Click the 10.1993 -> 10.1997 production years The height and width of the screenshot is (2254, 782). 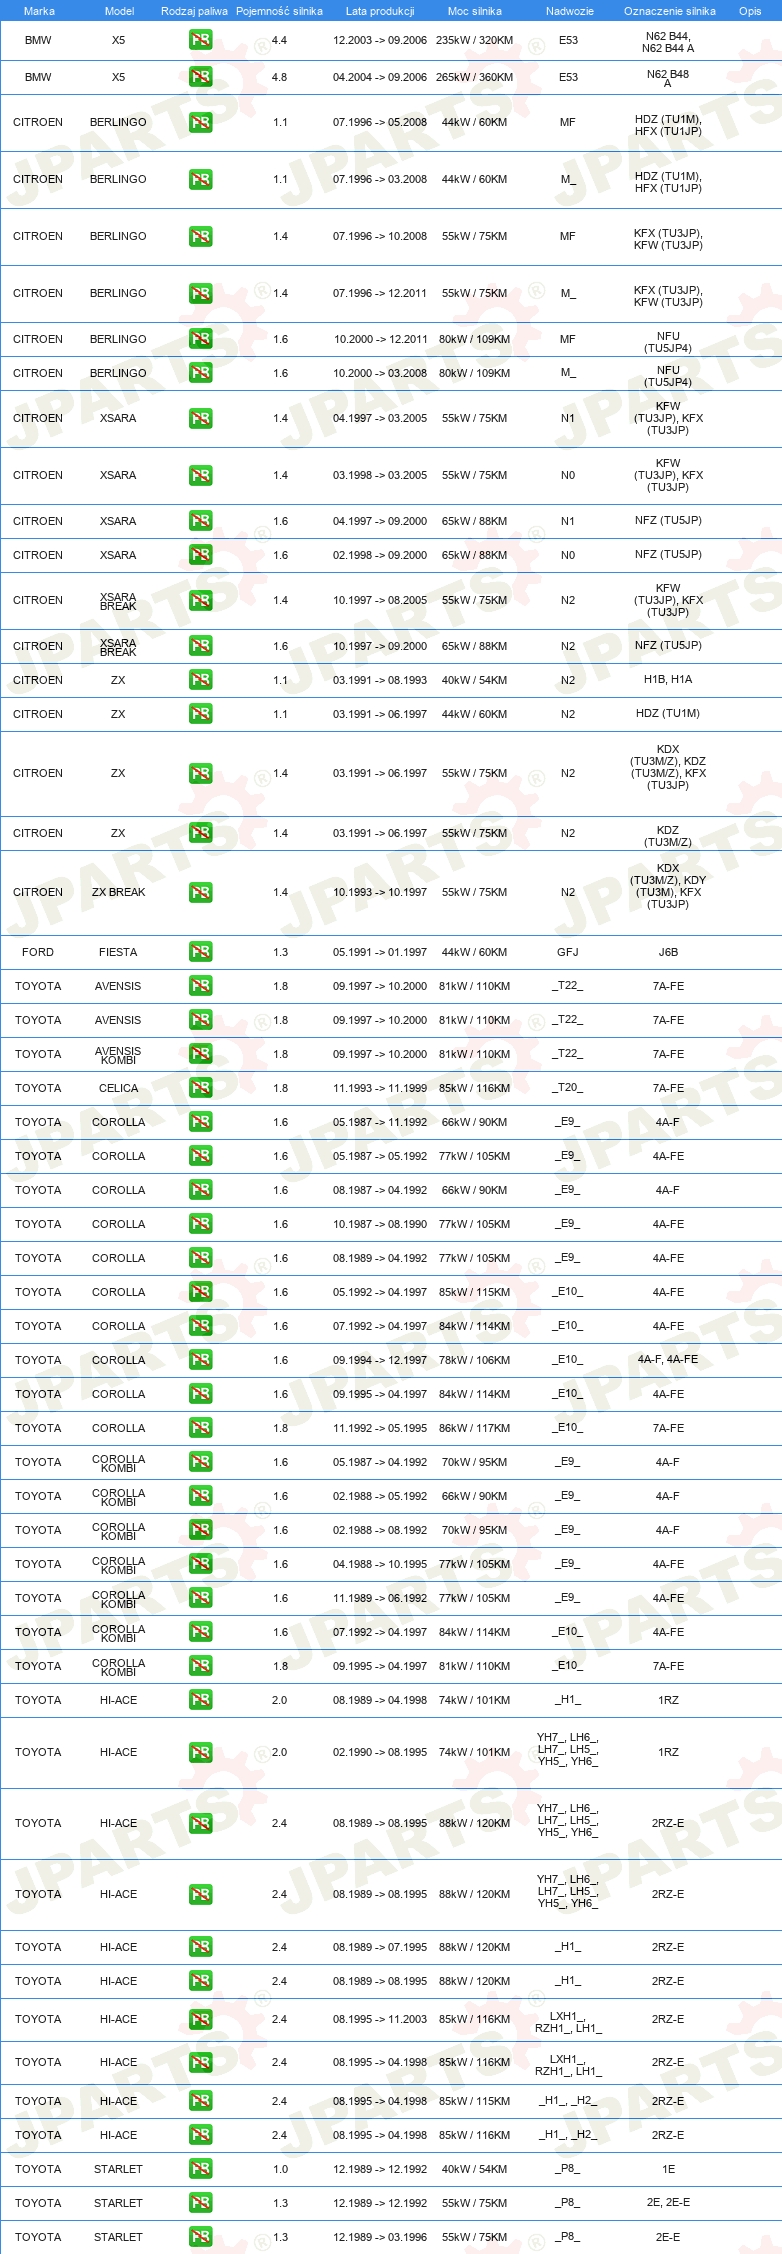(380, 892)
